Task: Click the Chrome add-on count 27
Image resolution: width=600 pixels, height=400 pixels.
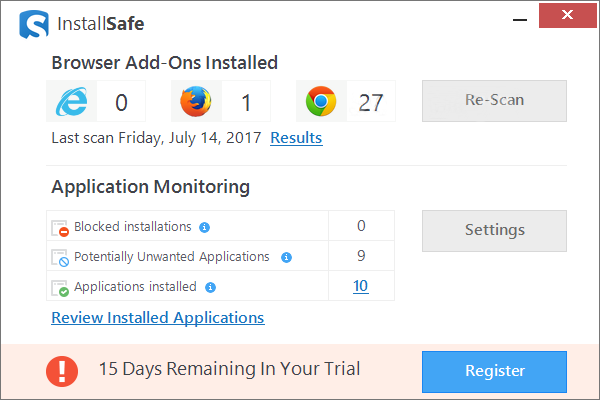Action: [370, 101]
